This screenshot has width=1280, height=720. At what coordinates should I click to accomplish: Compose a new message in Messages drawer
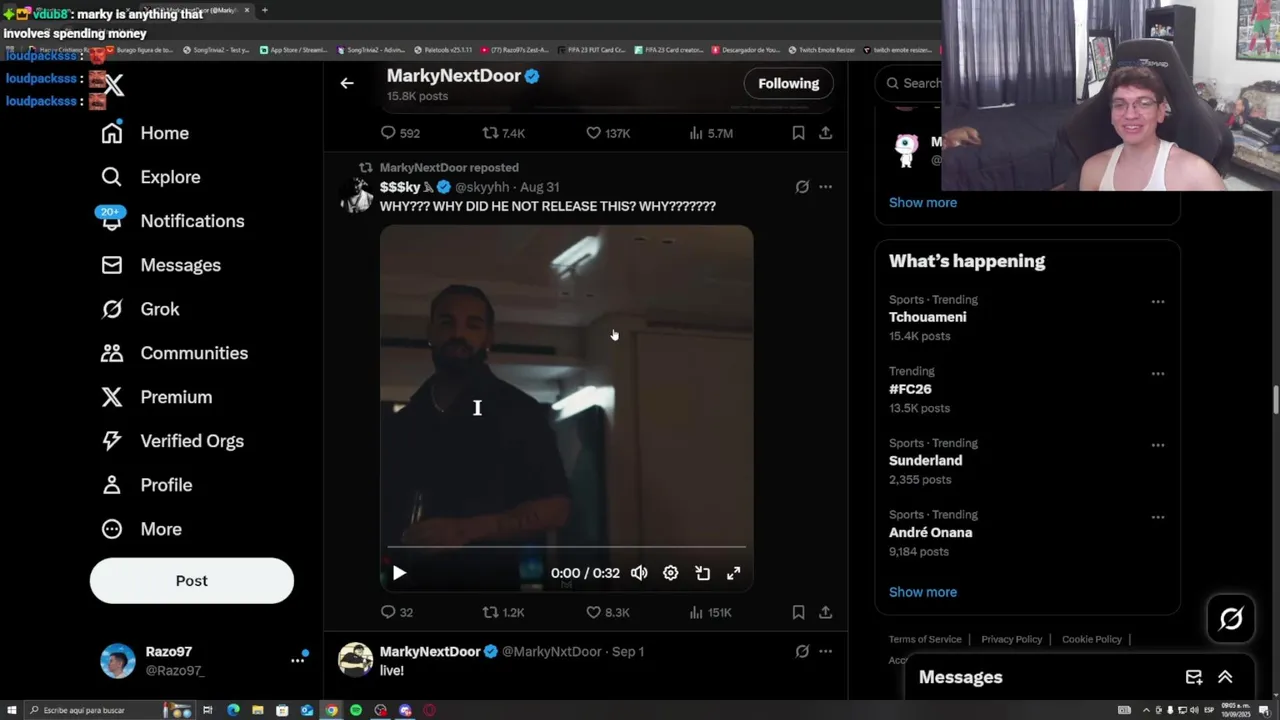(x=1194, y=677)
